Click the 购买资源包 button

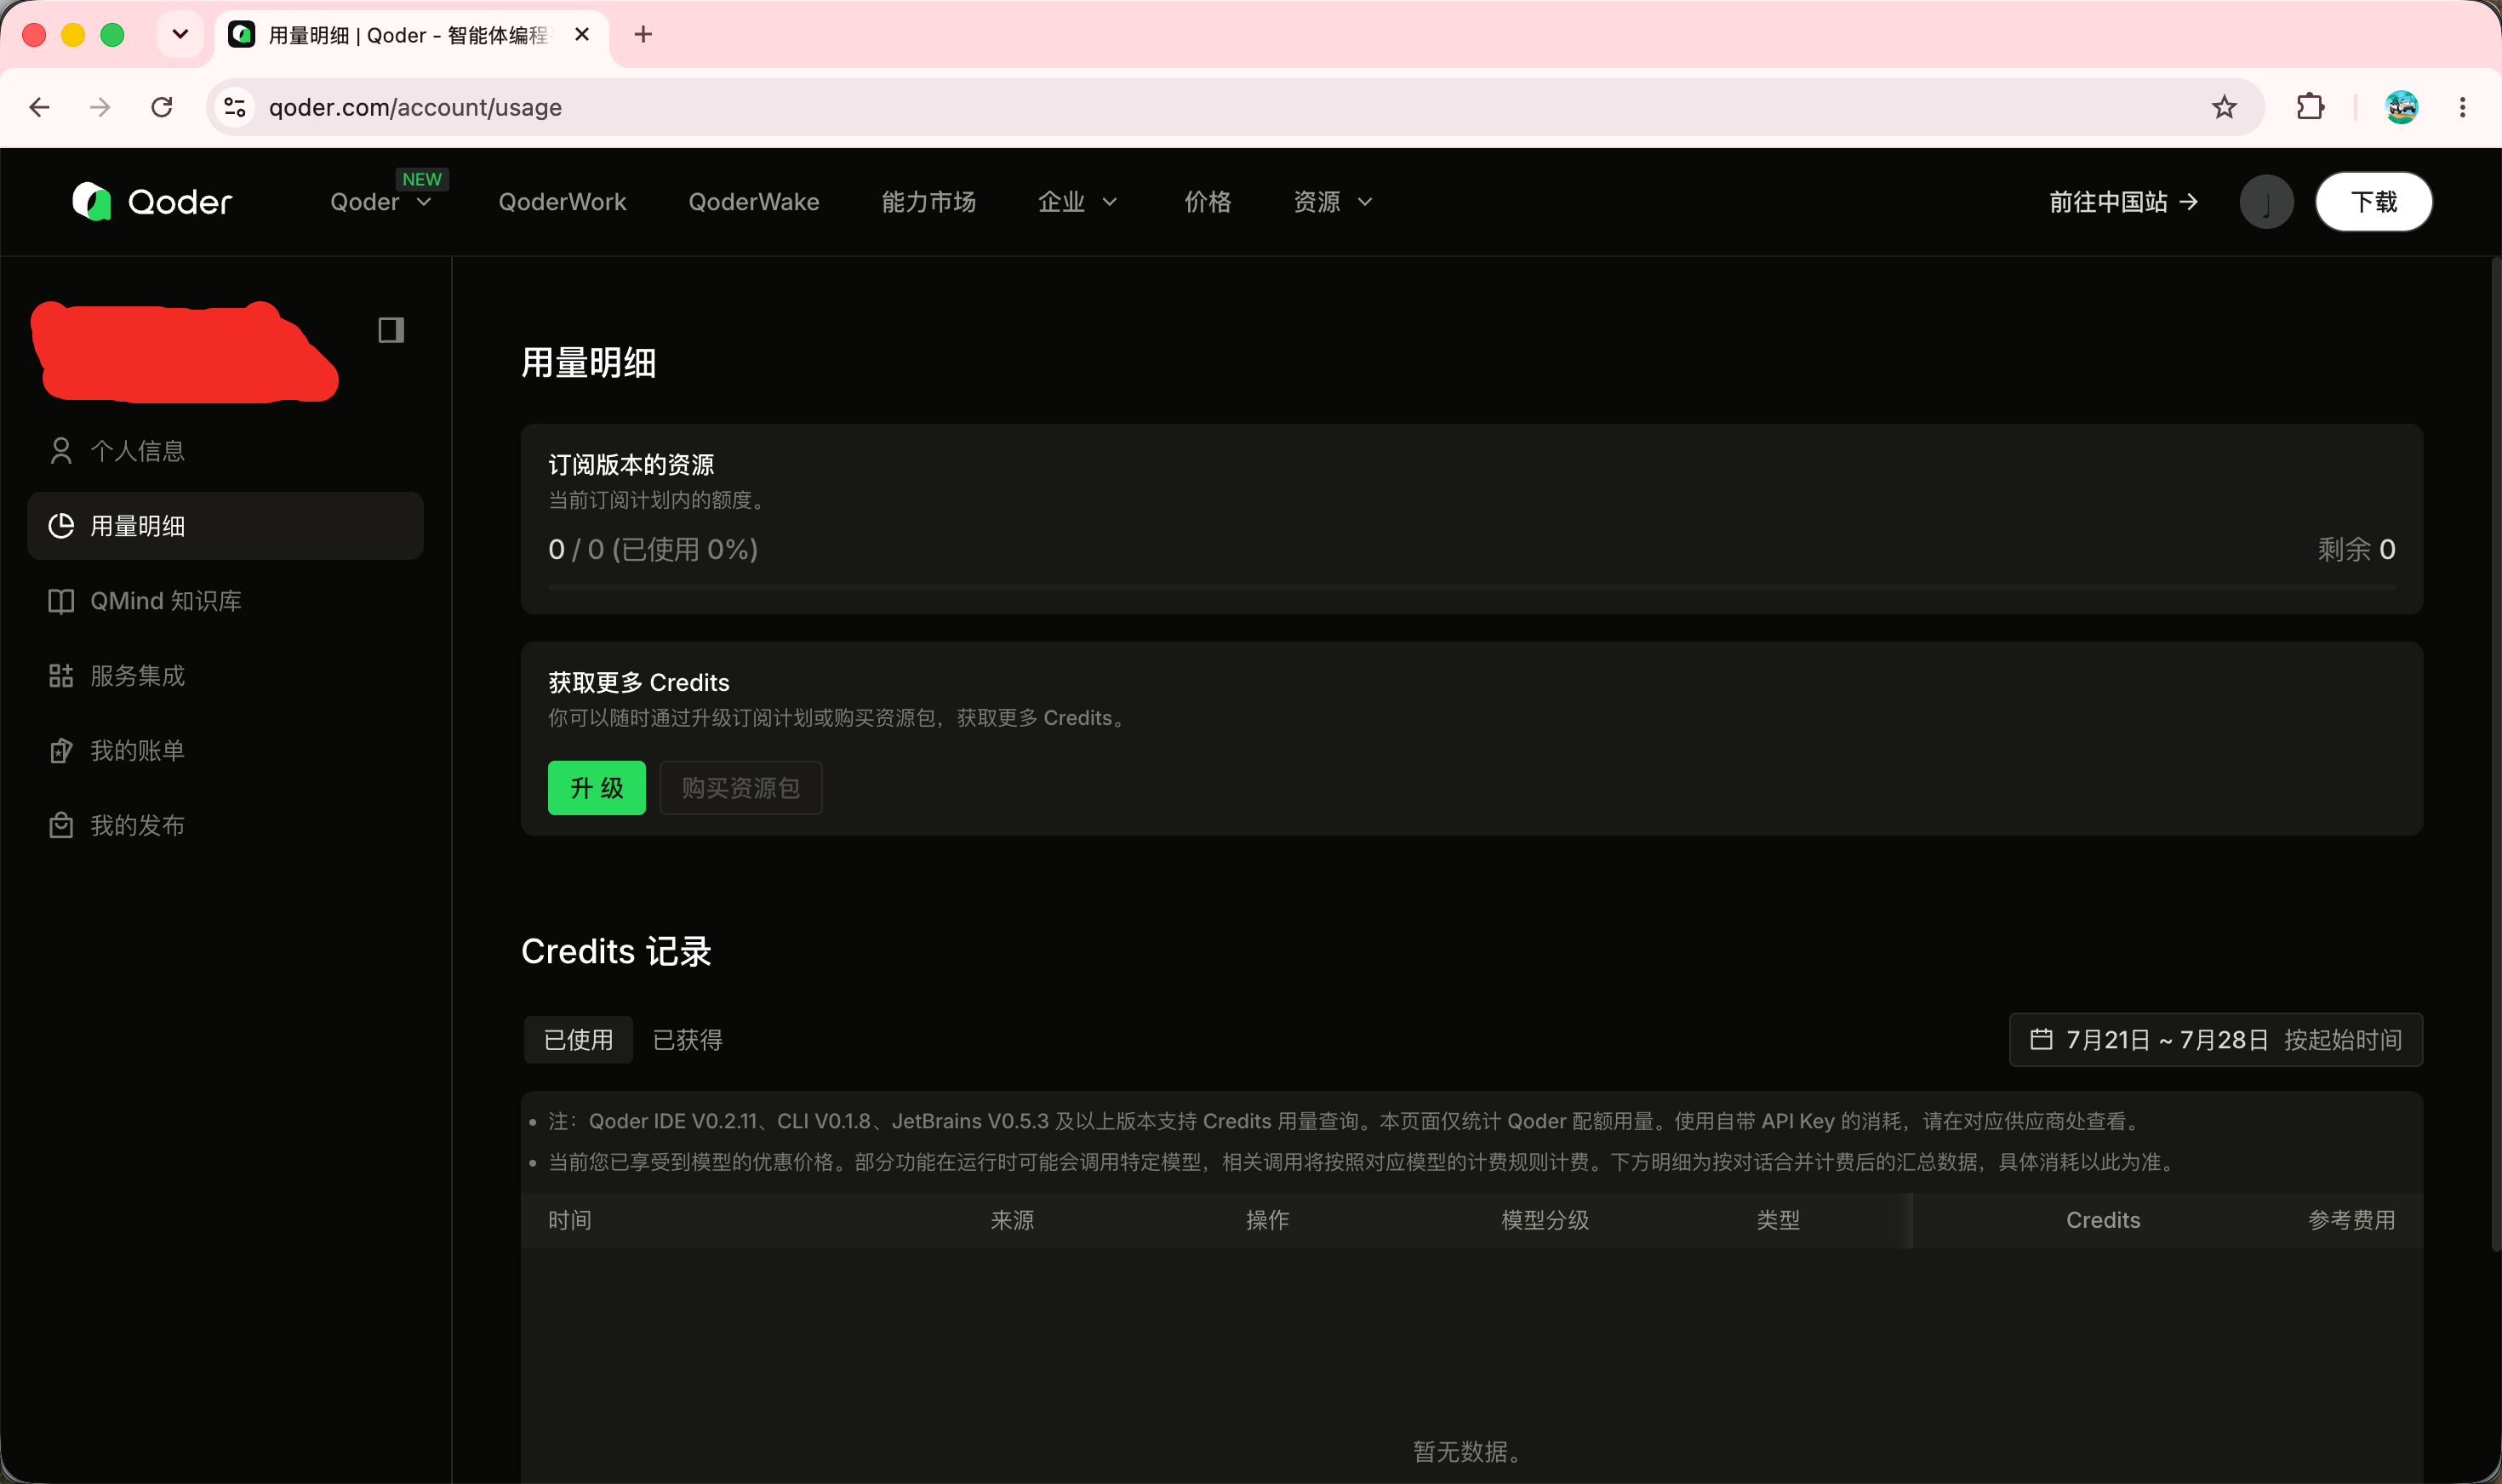coord(741,788)
